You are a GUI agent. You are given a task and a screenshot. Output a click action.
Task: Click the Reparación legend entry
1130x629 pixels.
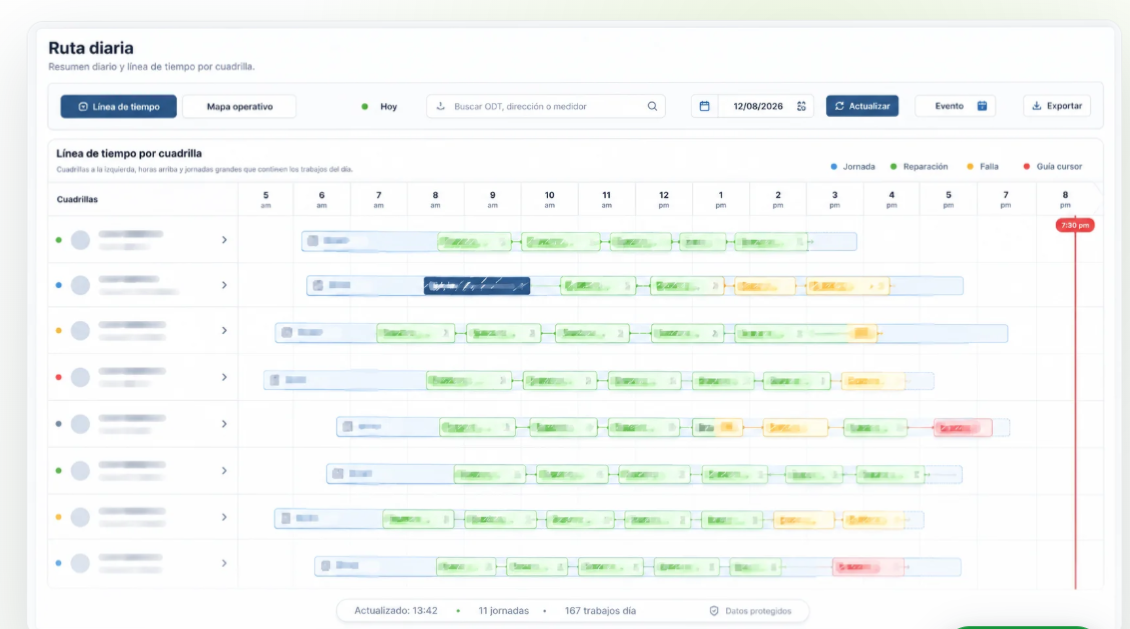click(x=919, y=166)
